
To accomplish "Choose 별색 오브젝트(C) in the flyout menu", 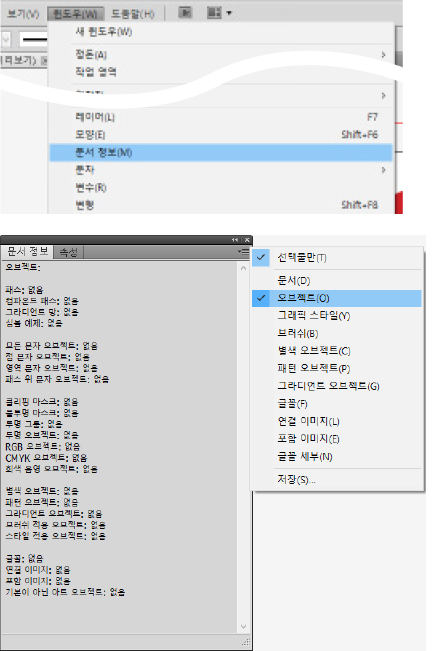I will tap(337, 351).
